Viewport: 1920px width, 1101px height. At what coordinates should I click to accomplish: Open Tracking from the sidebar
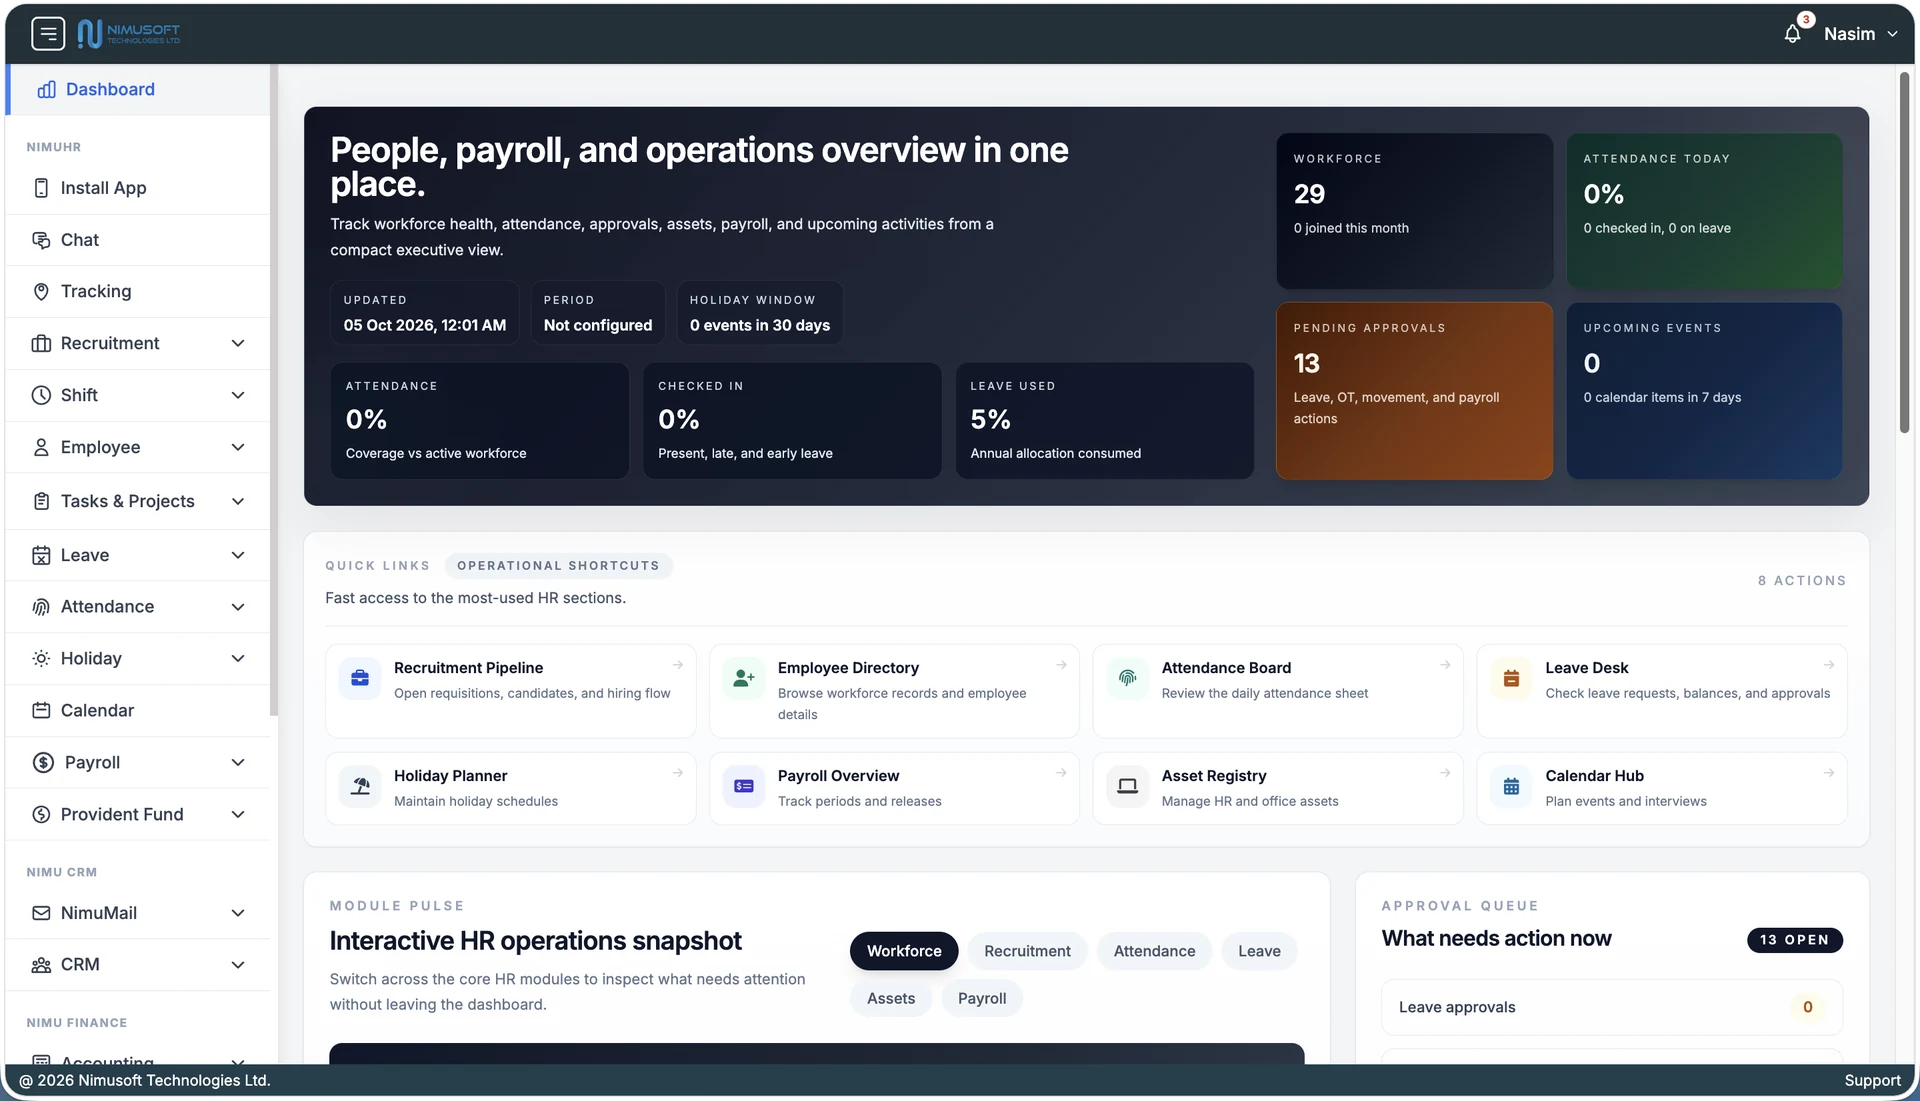(138, 291)
